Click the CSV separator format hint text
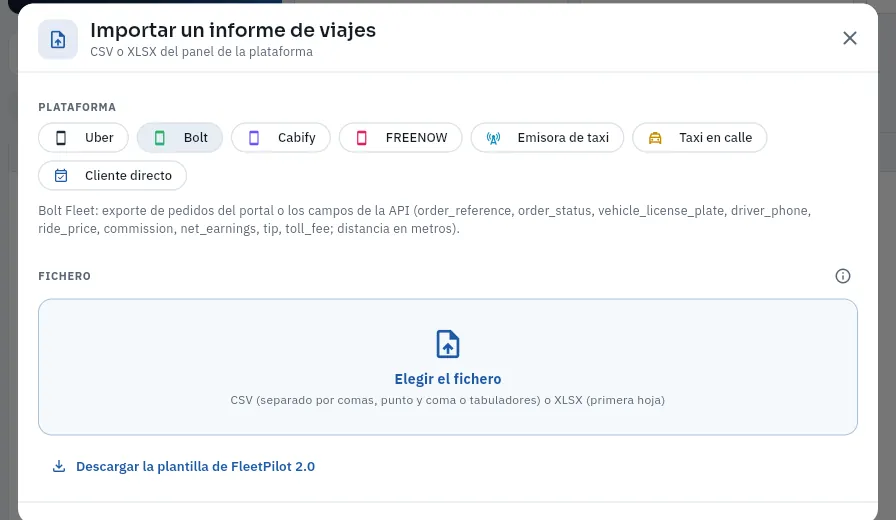 coord(448,400)
